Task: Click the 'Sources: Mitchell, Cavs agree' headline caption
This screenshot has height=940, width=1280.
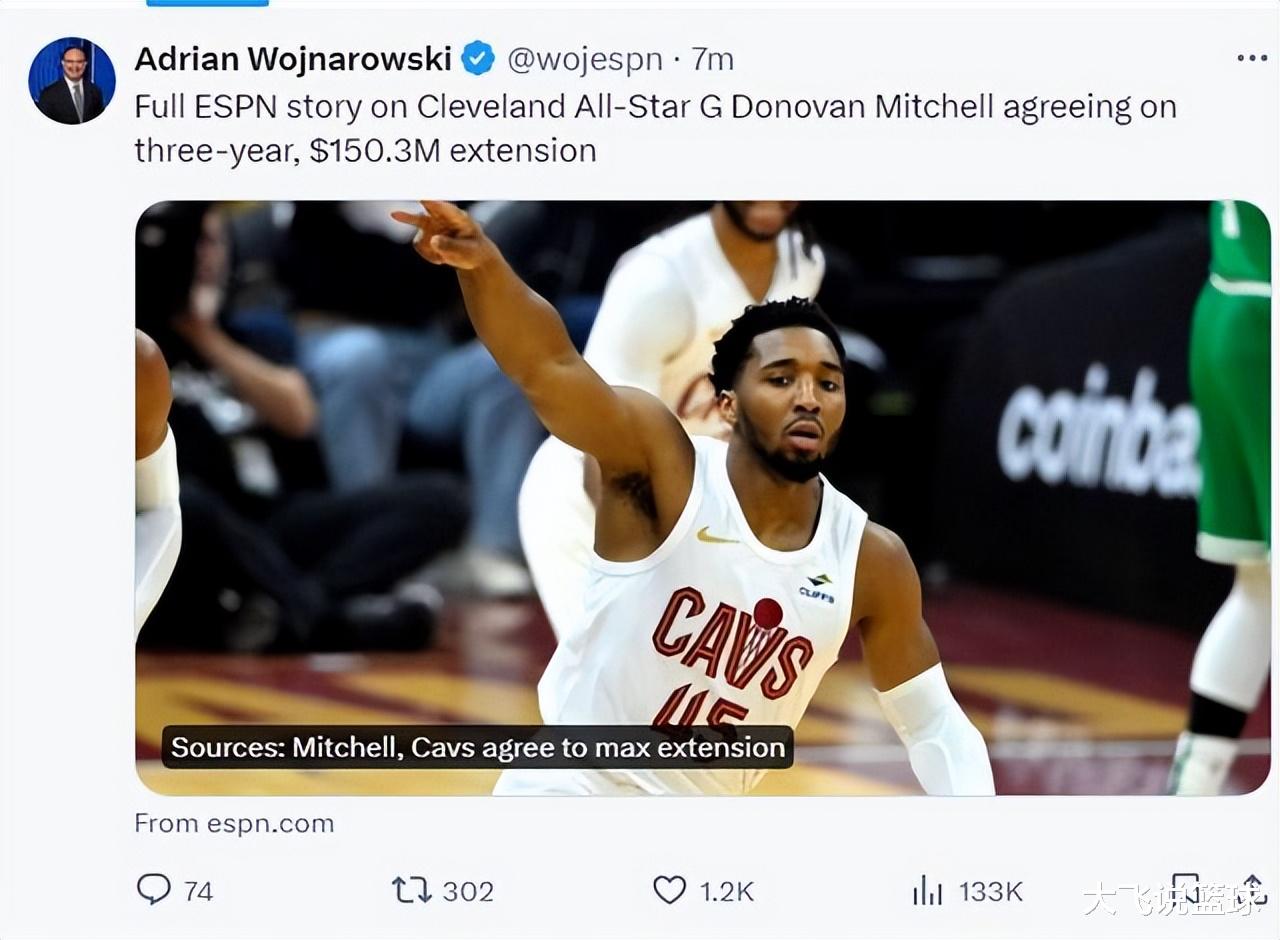Action: 478,747
